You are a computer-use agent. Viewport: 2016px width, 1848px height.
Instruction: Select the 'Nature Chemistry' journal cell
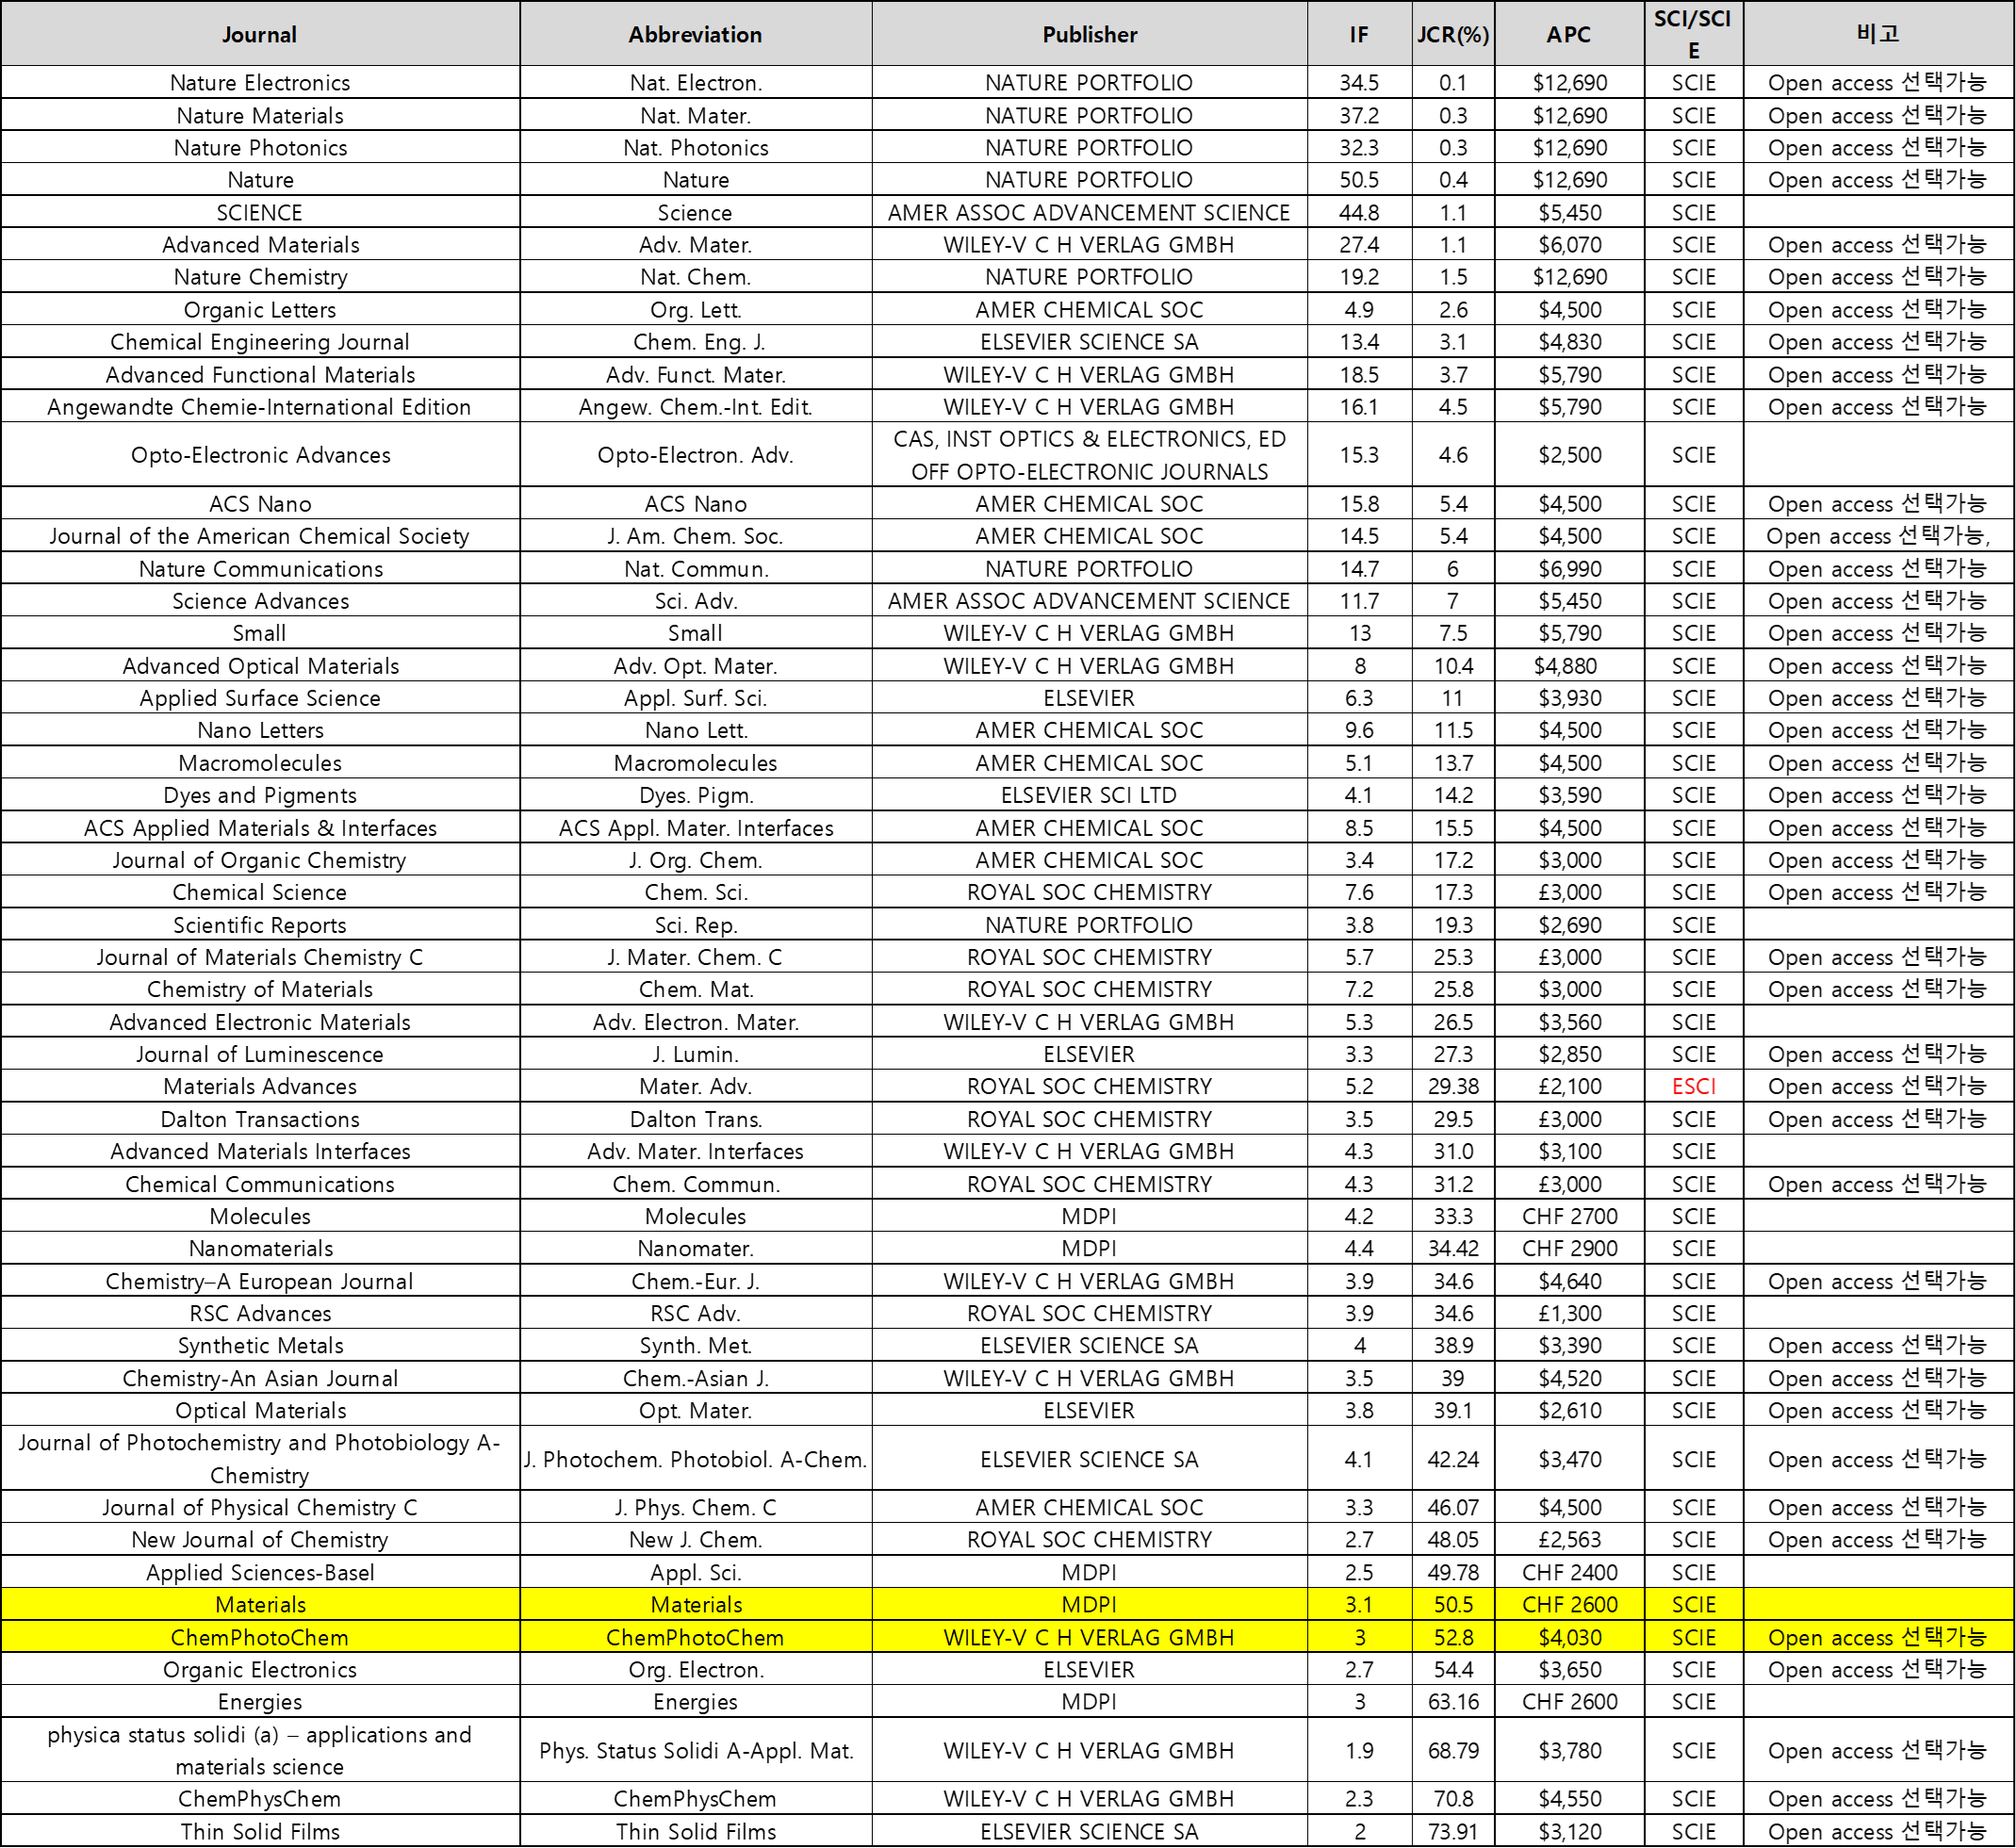click(260, 277)
